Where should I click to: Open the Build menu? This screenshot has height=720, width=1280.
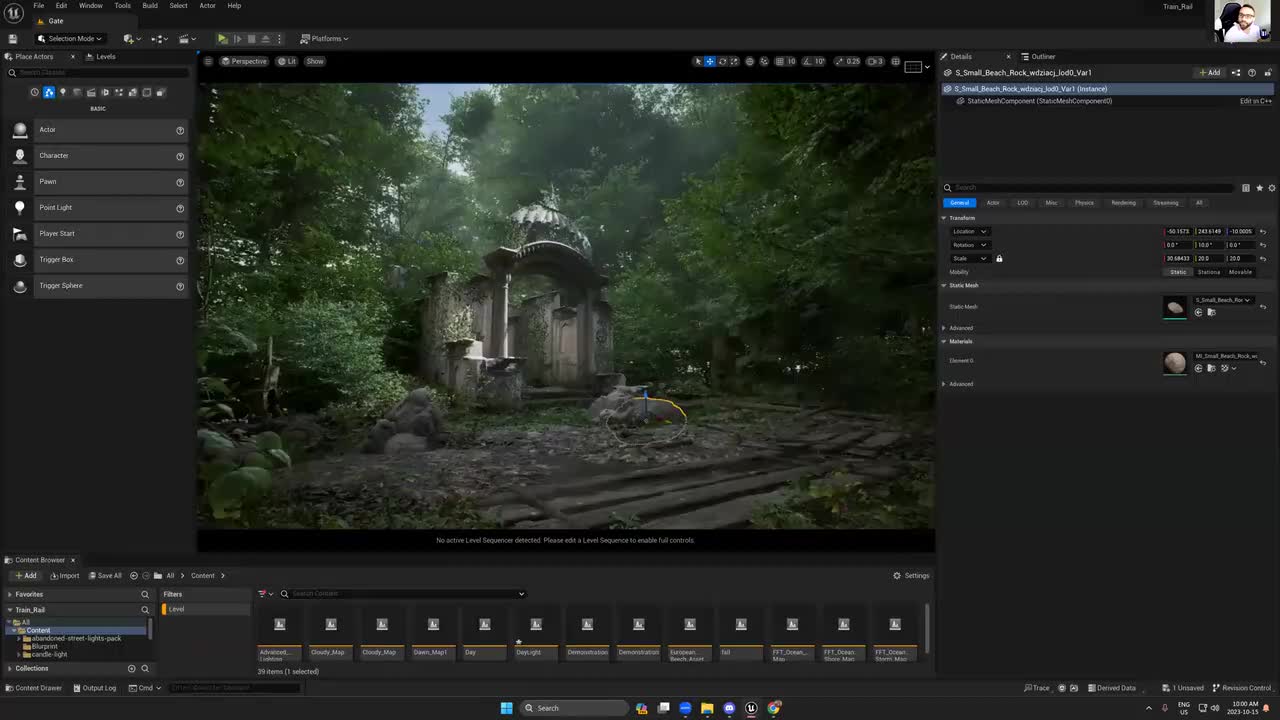click(x=150, y=6)
